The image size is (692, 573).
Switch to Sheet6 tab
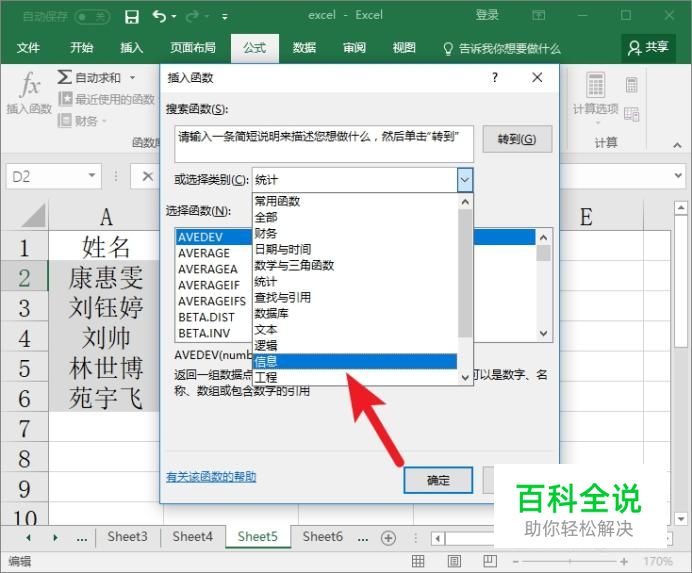322,536
